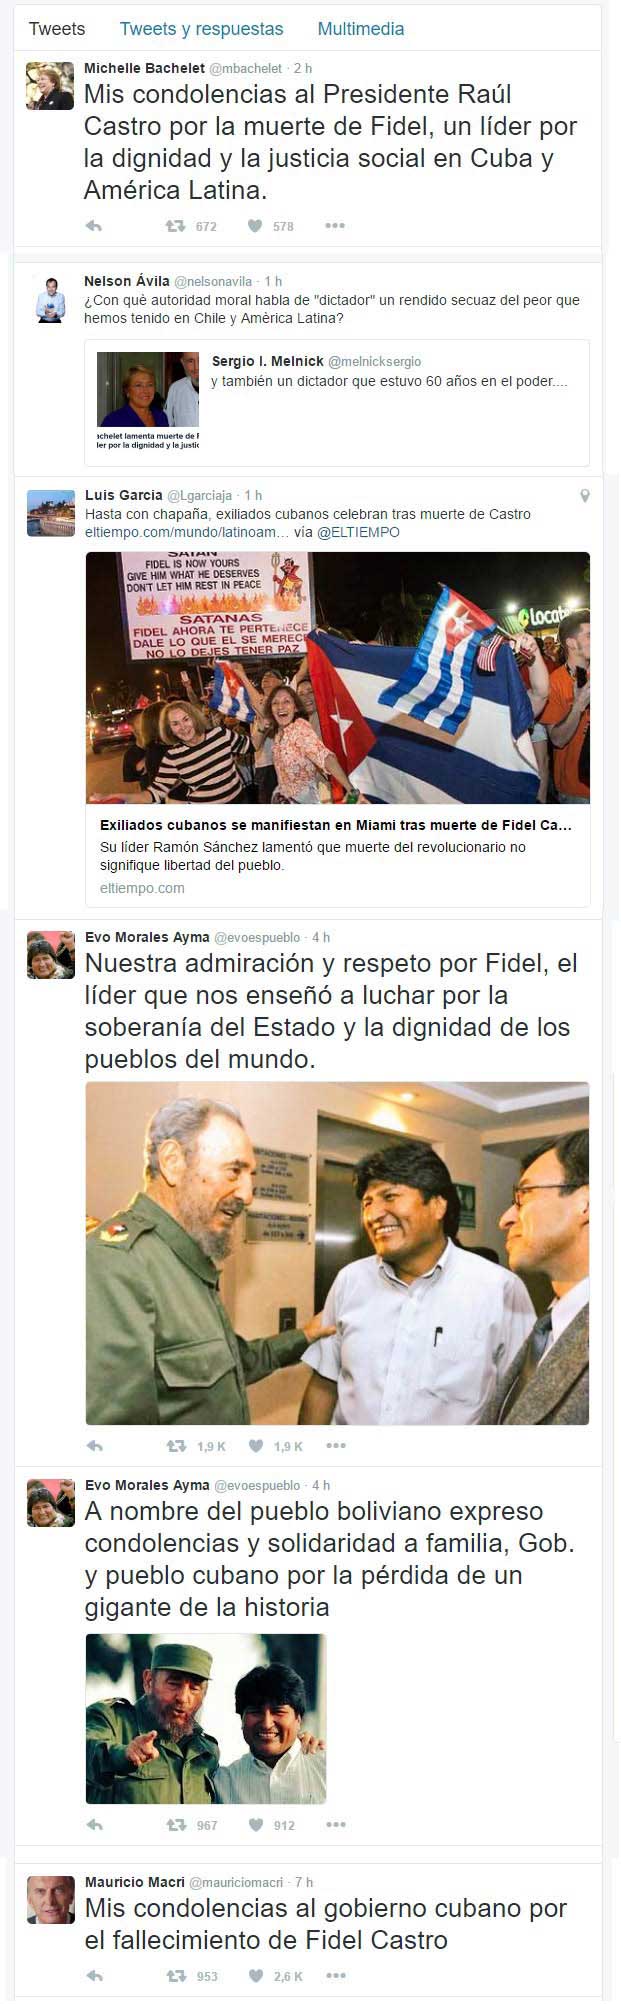This screenshot has height=2004, width=621.
Task: View the Fidel and Evo handshake photo
Action: click(337, 1253)
